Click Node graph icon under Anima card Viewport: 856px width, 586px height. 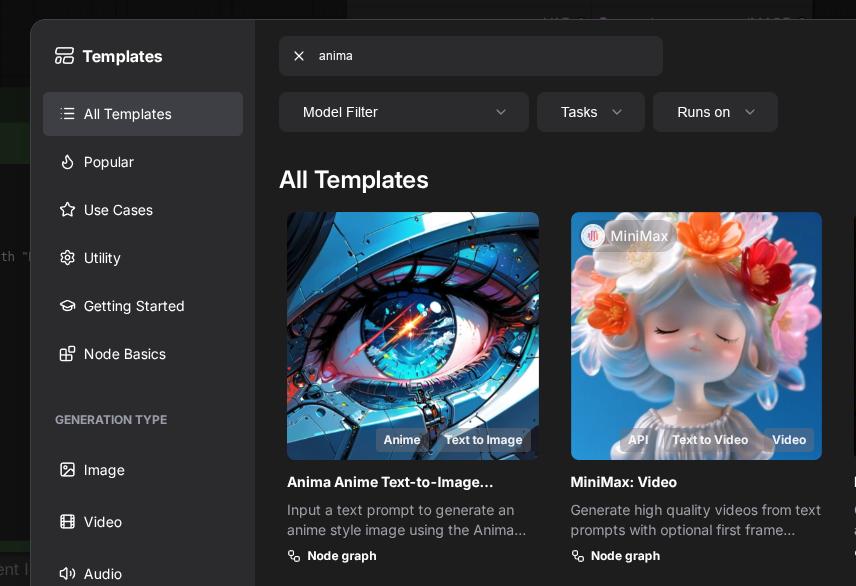[x=294, y=556]
